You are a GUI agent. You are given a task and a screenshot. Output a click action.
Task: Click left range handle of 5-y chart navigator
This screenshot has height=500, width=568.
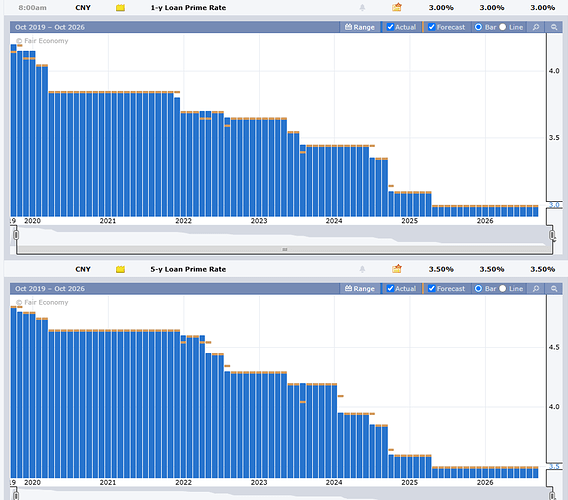16,496
